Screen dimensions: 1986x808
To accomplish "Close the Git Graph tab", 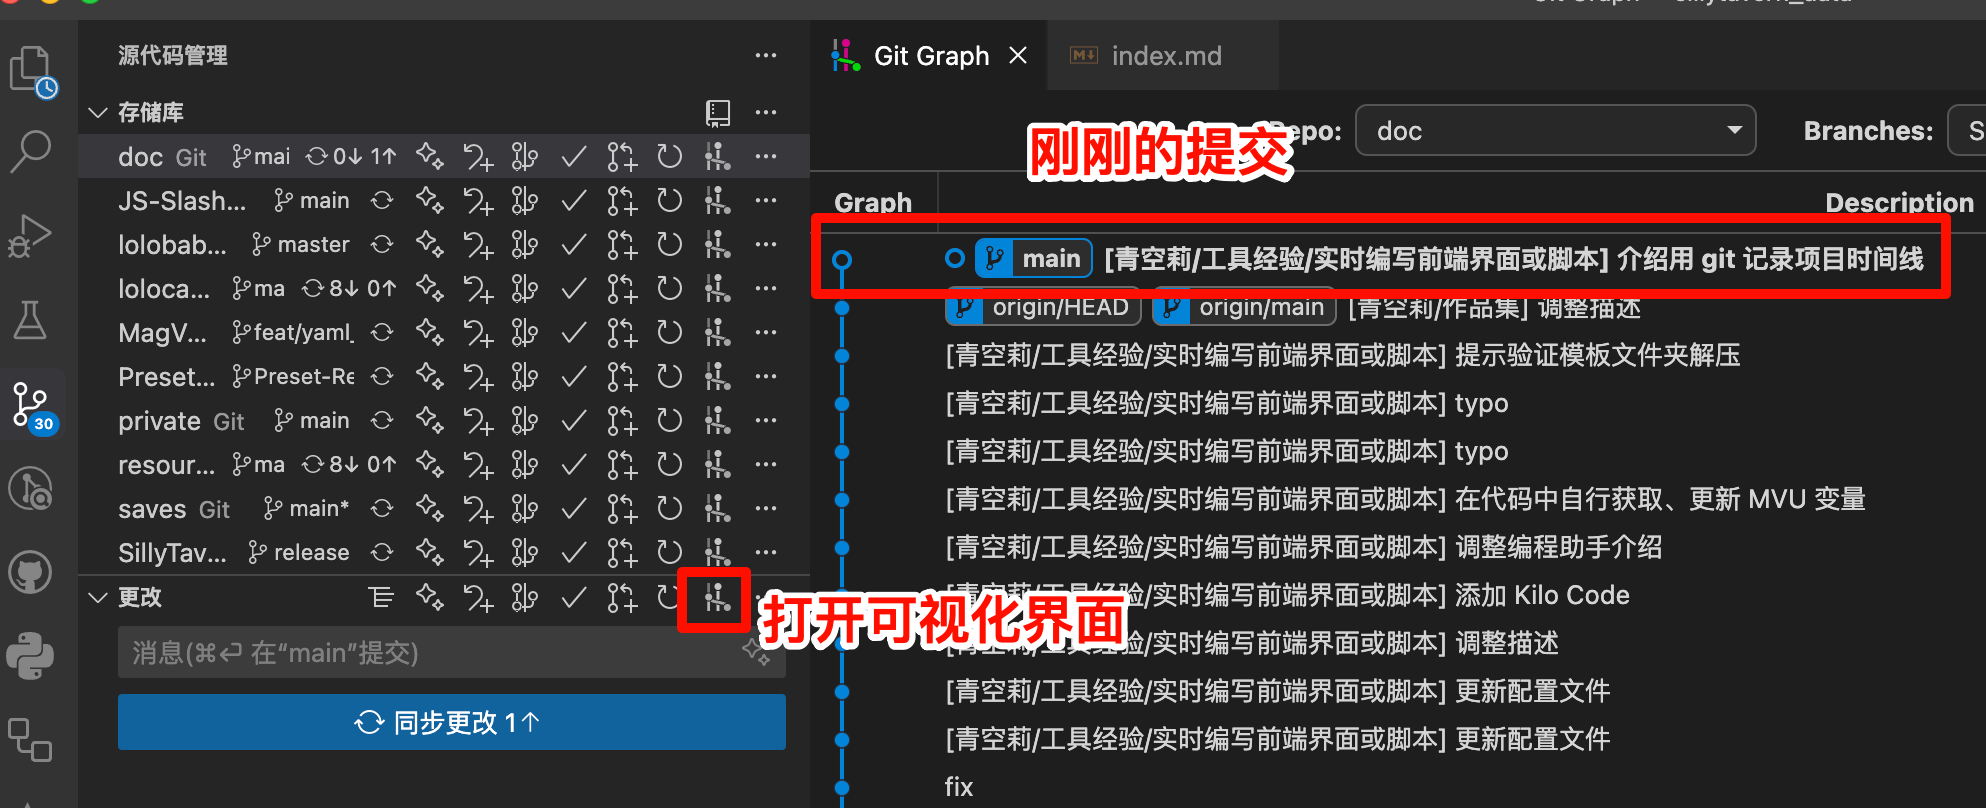I will tap(1018, 56).
